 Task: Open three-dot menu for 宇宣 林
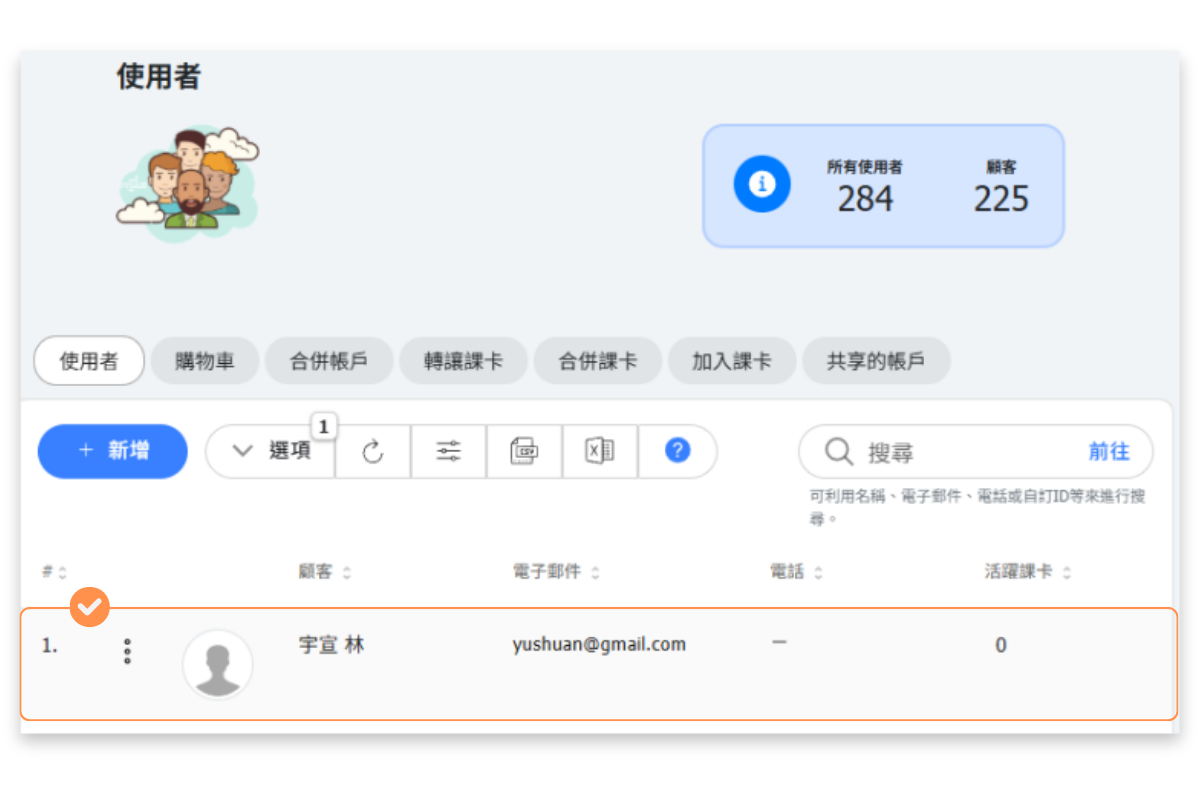coord(127,652)
